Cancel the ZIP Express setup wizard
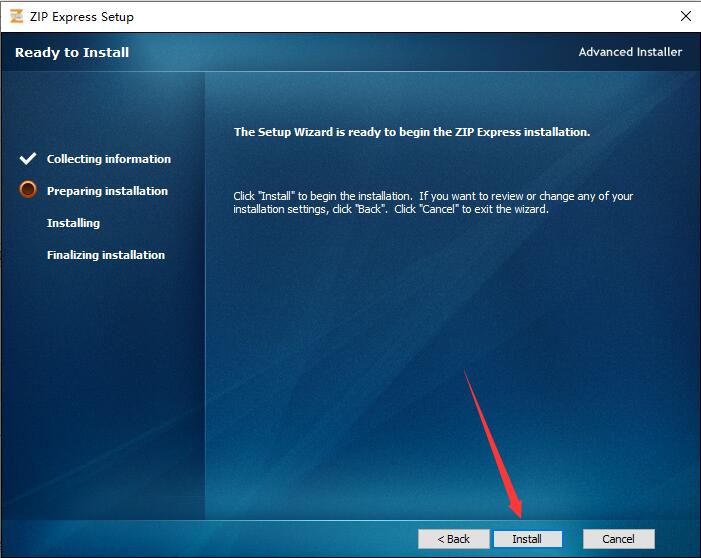 (x=618, y=539)
